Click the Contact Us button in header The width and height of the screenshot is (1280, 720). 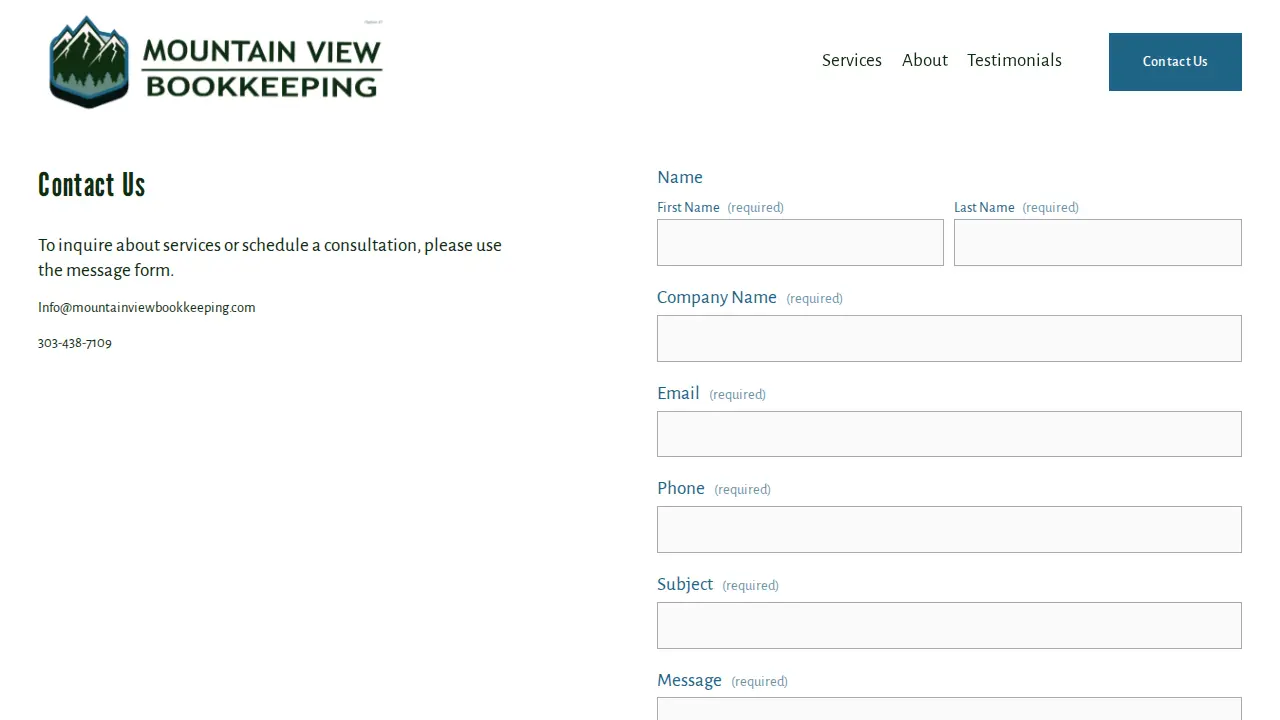click(1175, 62)
